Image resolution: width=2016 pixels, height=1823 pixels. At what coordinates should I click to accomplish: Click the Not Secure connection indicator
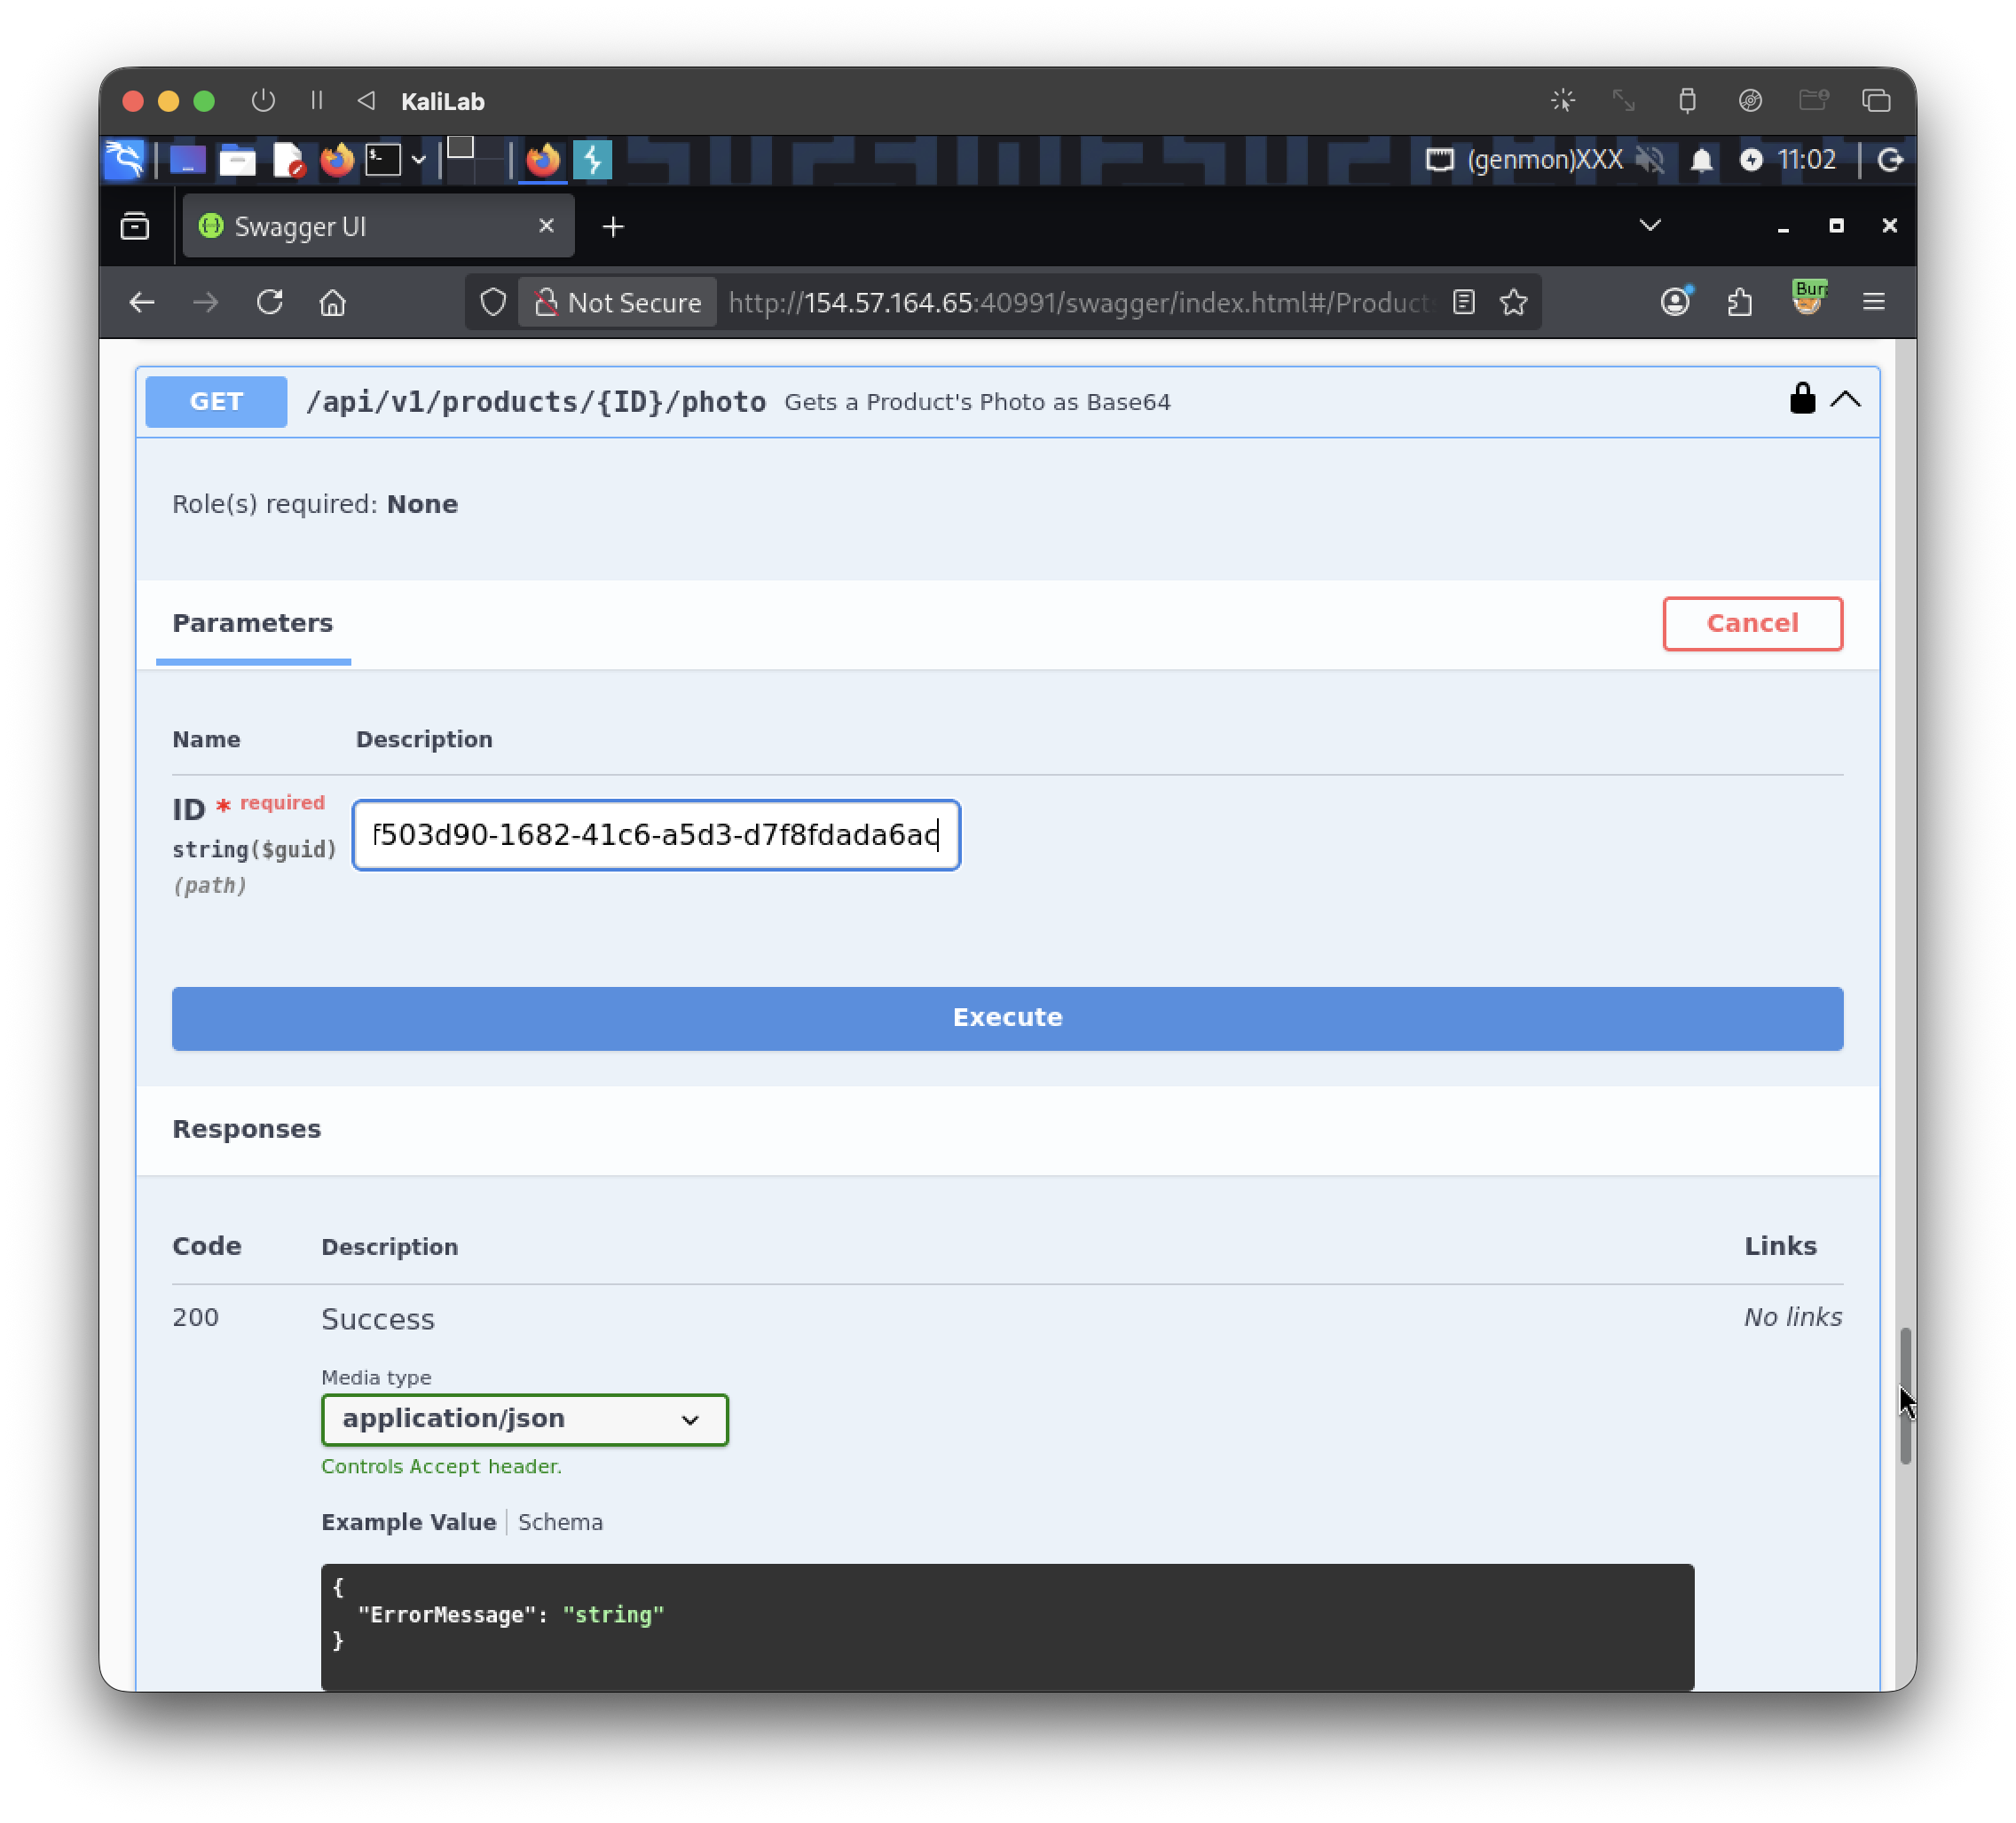[x=617, y=302]
